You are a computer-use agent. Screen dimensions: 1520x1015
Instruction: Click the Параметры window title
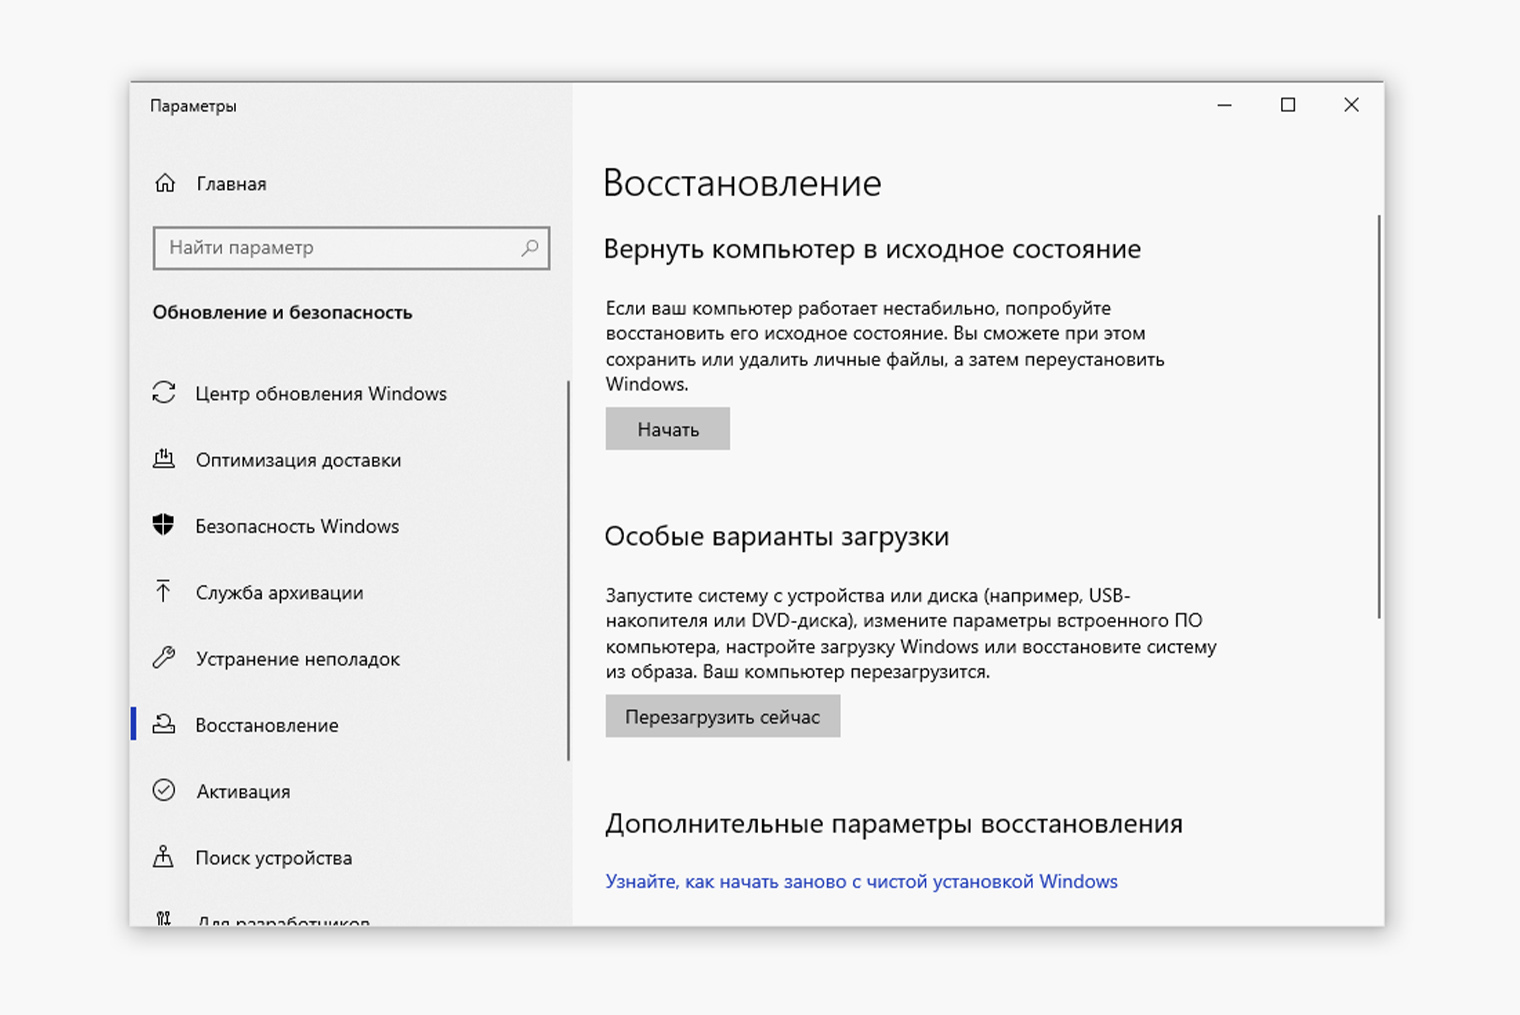(x=193, y=106)
